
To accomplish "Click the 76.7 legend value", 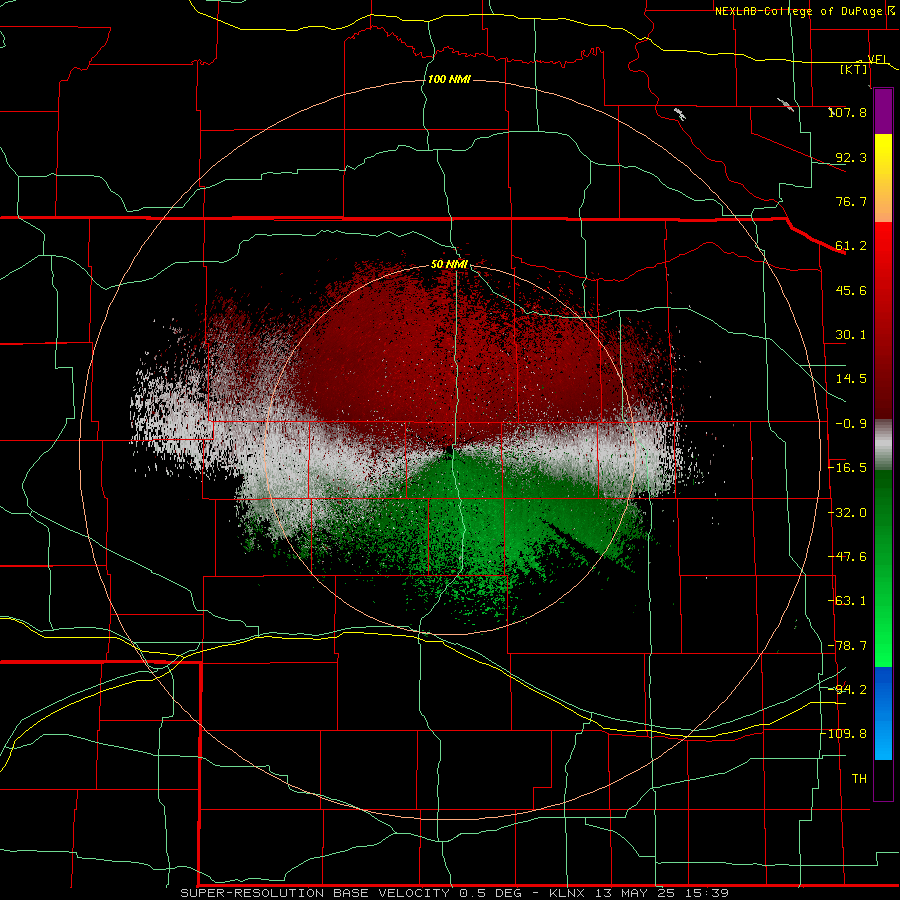I will click(x=851, y=201).
